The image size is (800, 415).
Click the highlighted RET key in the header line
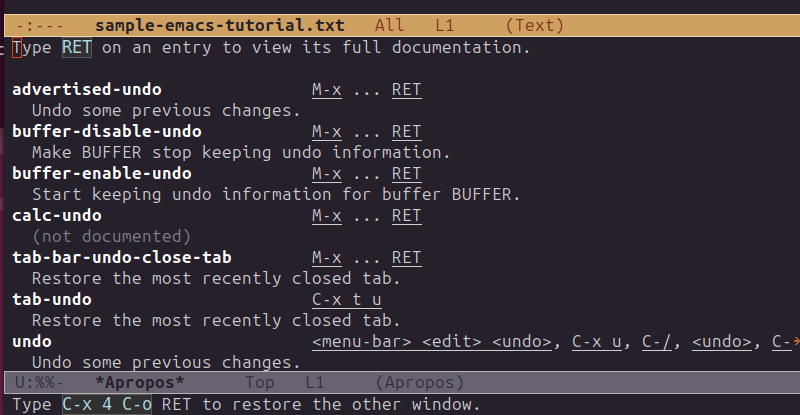(77, 47)
